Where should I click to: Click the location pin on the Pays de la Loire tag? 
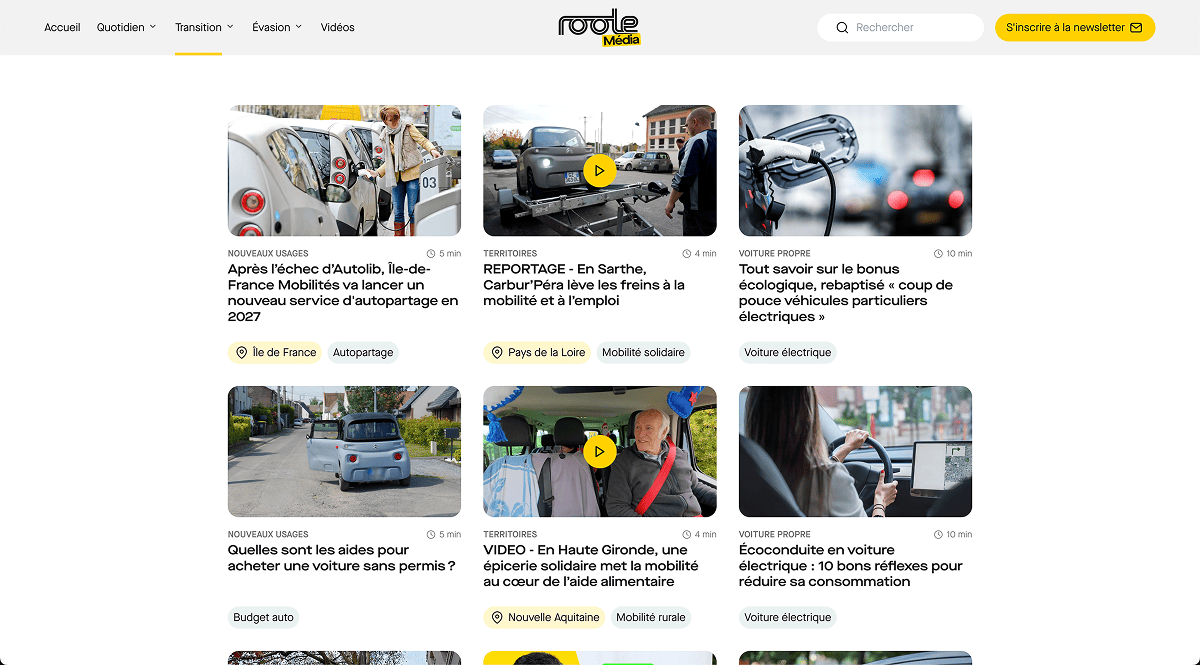click(498, 352)
